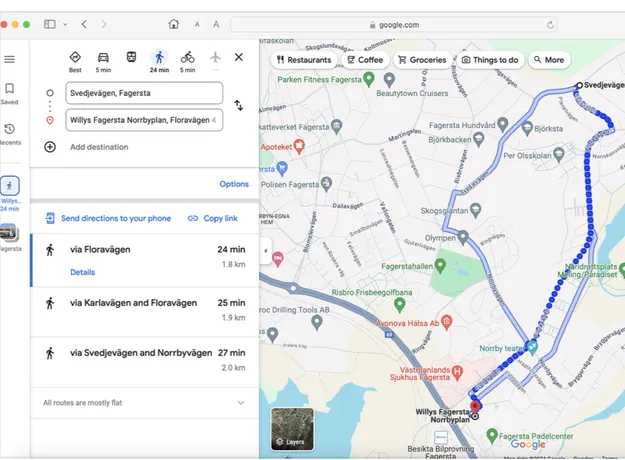Click the Olympen map pin
This screenshot has width=625, height=460.
coord(462,237)
